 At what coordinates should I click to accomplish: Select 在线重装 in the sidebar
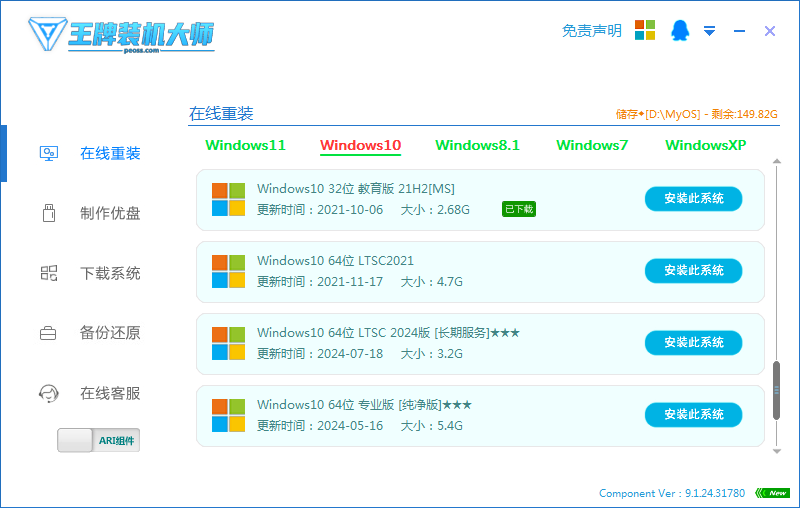click(x=110, y=154)
